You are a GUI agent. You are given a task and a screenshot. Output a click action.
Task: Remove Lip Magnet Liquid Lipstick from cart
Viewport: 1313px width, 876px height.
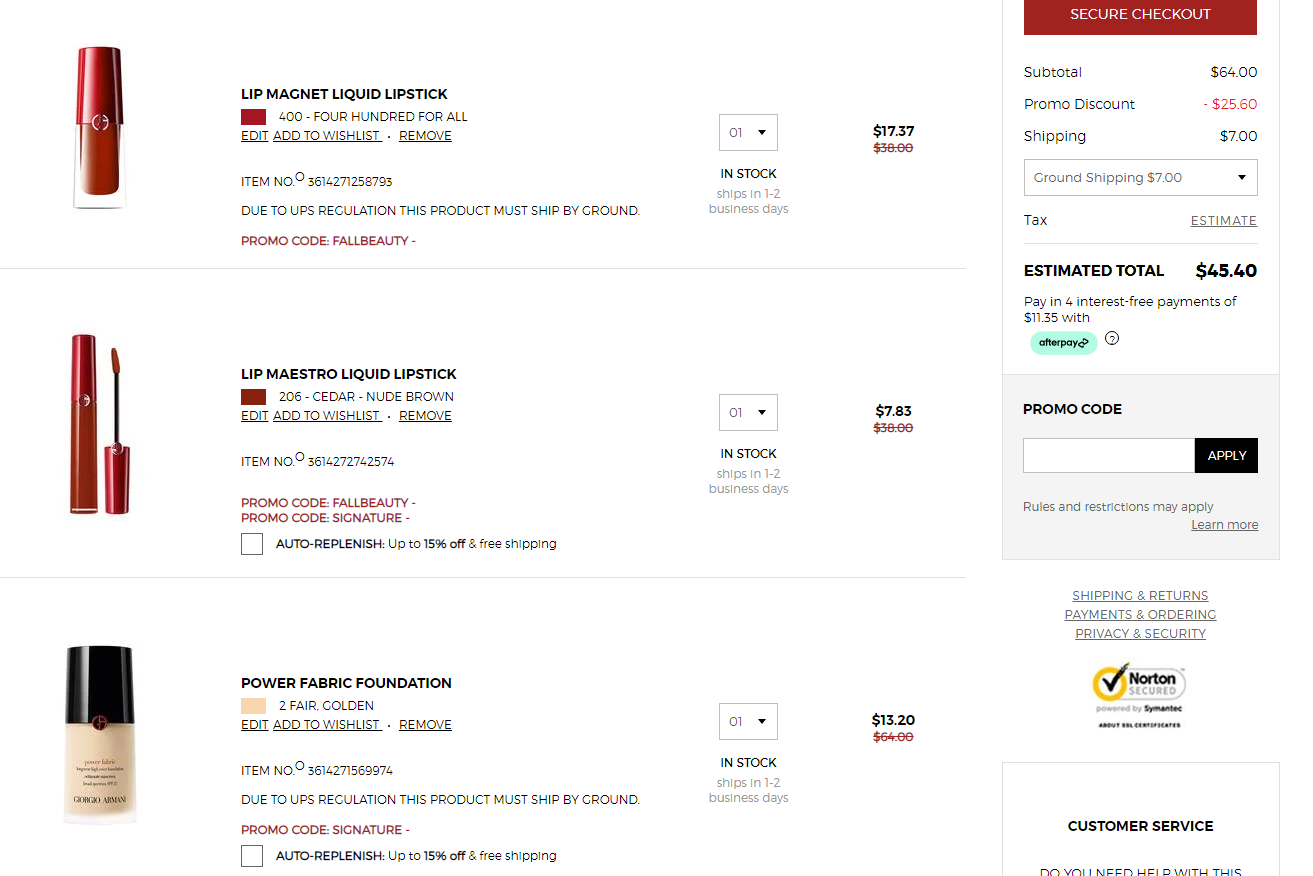point(425,136)
